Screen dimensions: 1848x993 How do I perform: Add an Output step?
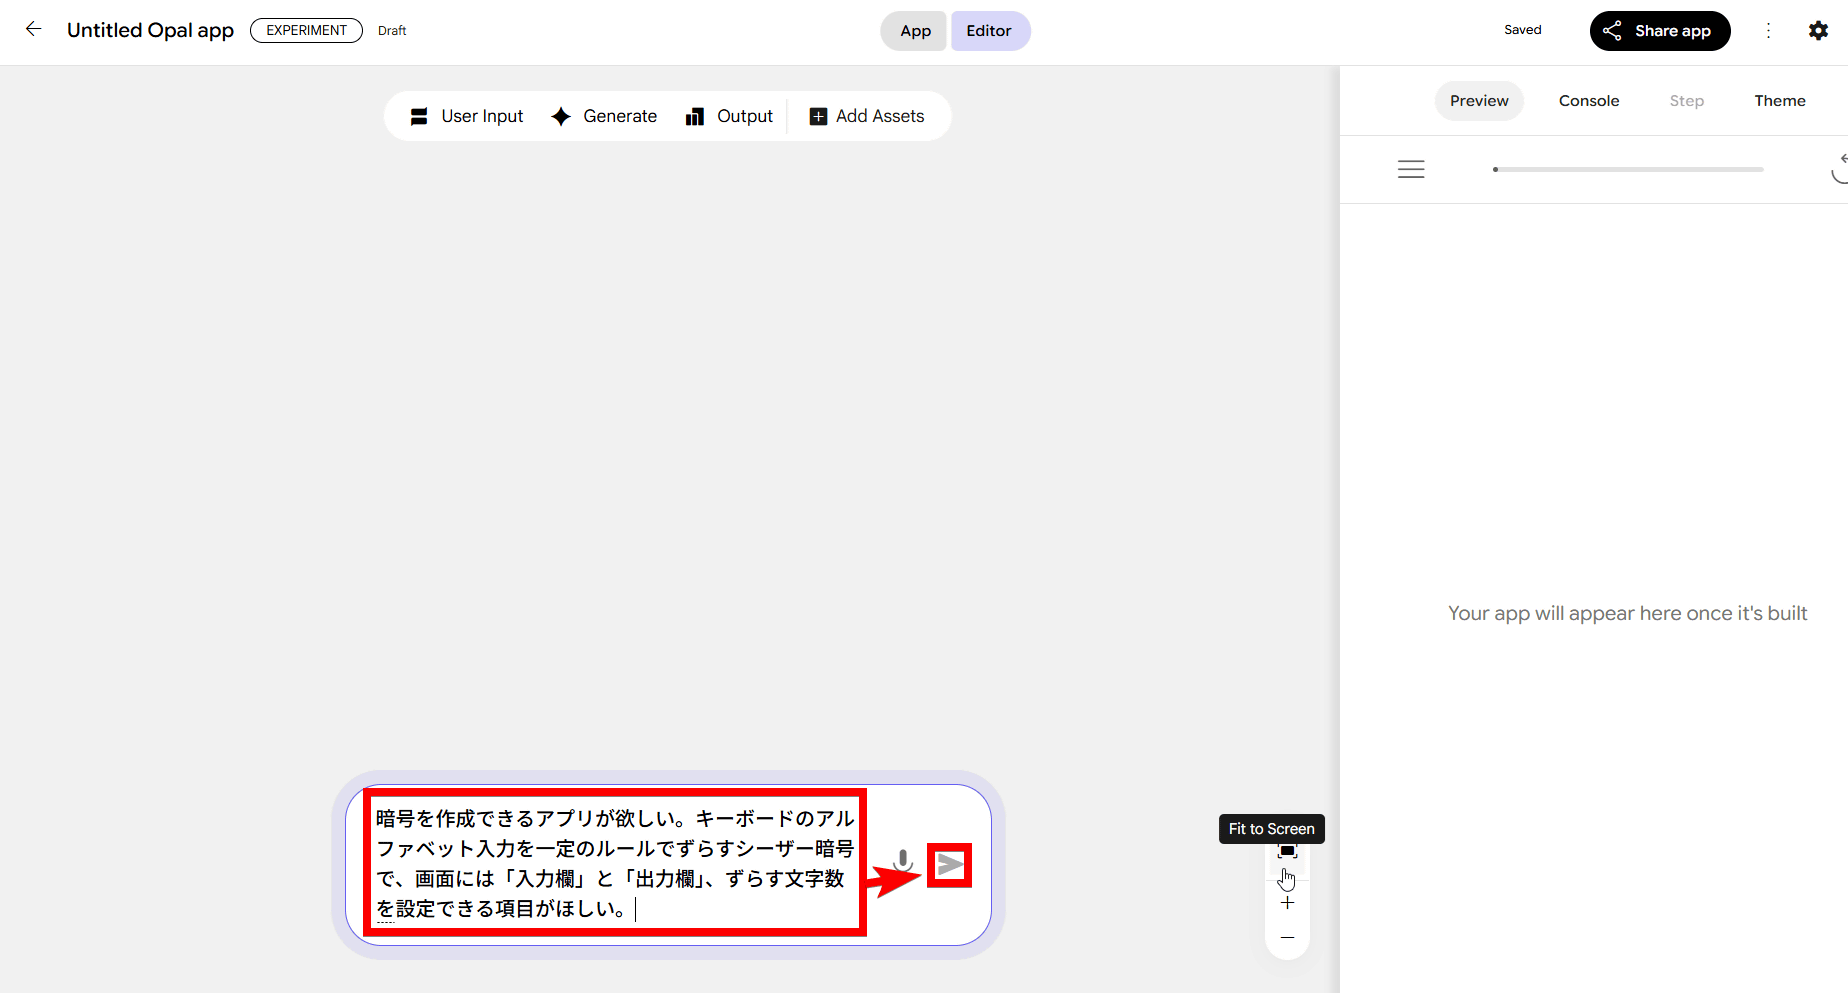[729, 116]
